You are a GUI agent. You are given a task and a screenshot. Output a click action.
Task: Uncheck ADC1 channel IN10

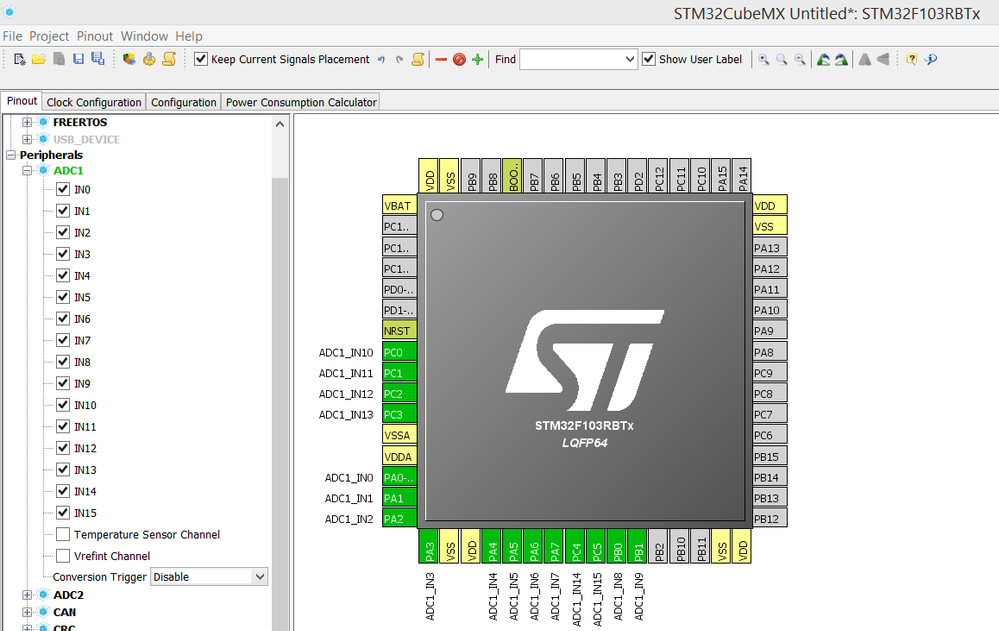pyautogui.click(x=63, y=405)
